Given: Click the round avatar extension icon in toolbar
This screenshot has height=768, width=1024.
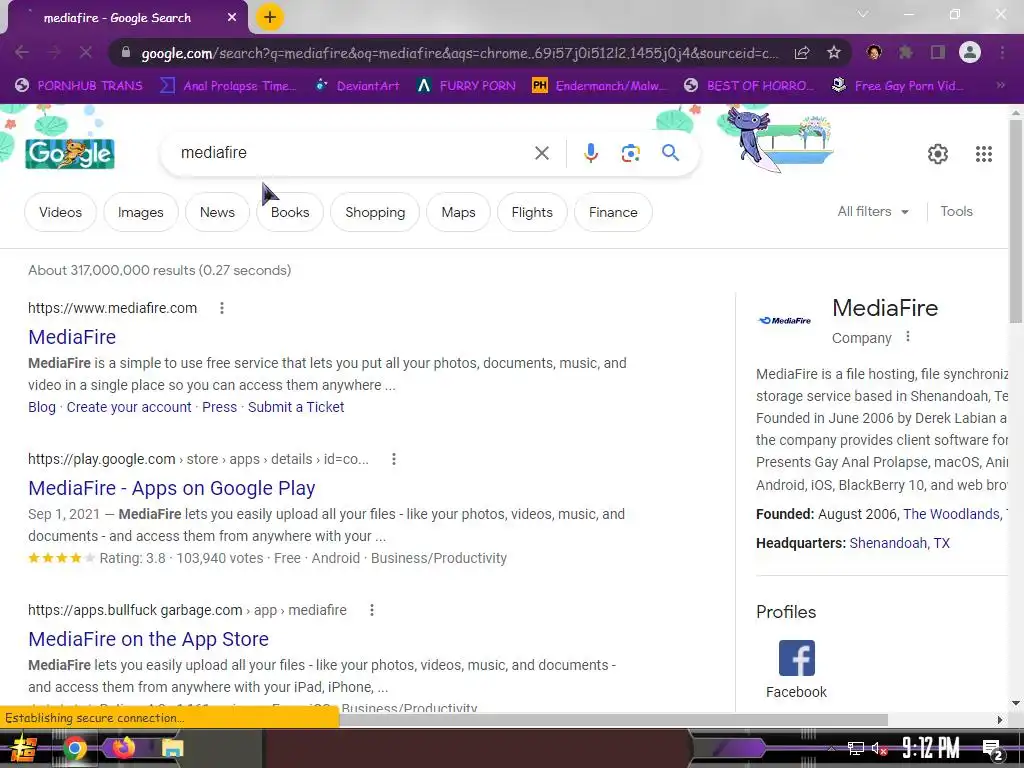Looking at the screenshot, I should click(x=874, y=52).
